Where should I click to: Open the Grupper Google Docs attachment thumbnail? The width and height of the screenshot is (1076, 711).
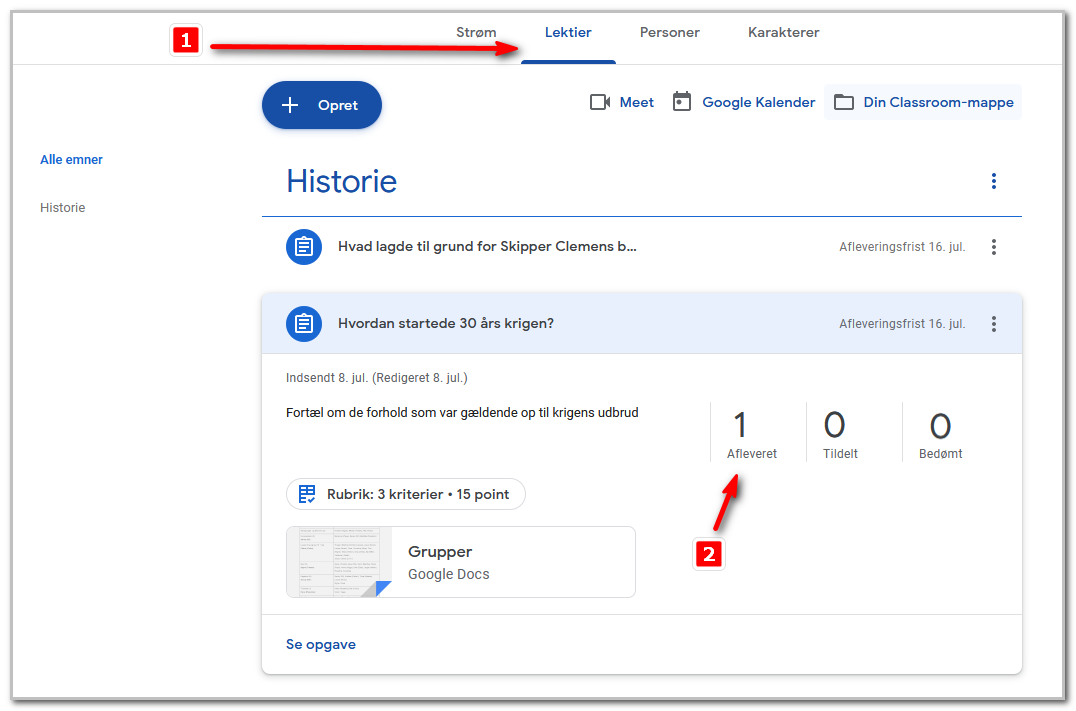(340, 562)
